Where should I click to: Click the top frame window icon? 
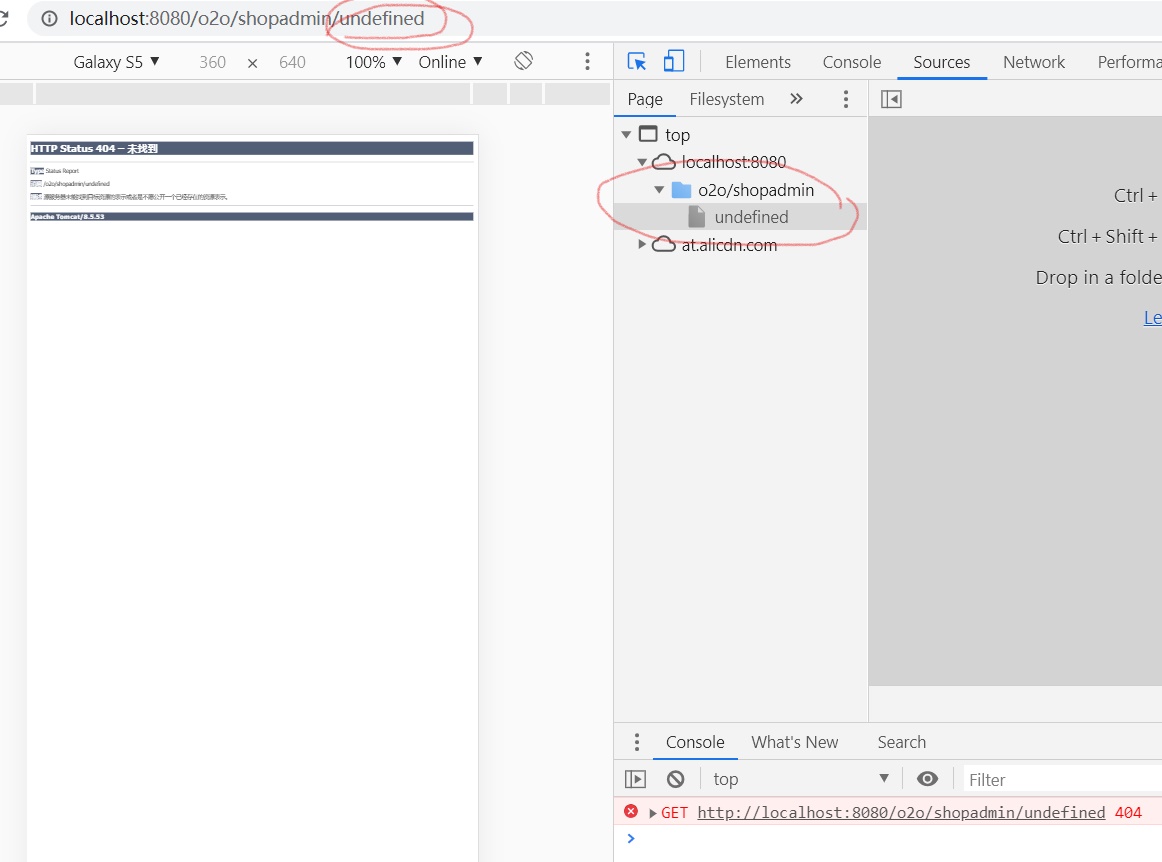pos(648,134)
